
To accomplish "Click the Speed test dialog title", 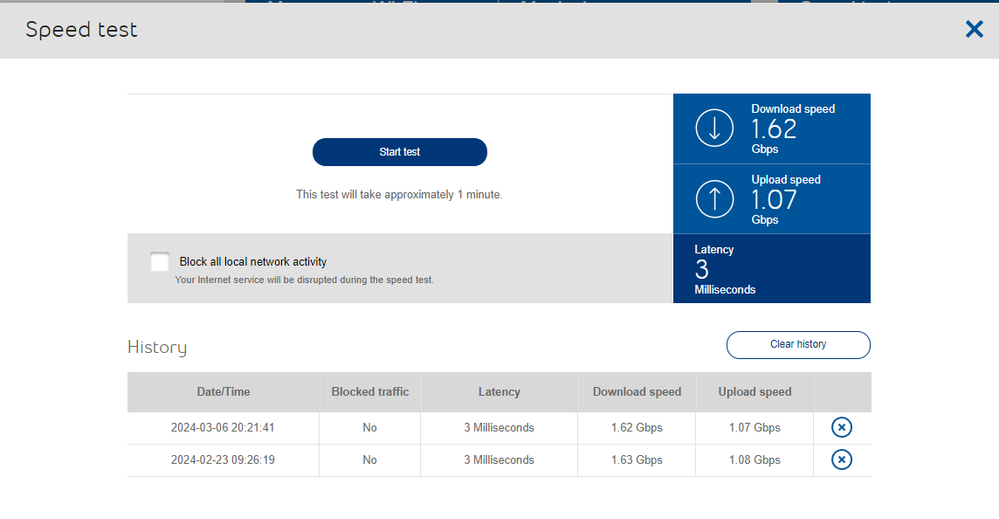I will (81, 29).
